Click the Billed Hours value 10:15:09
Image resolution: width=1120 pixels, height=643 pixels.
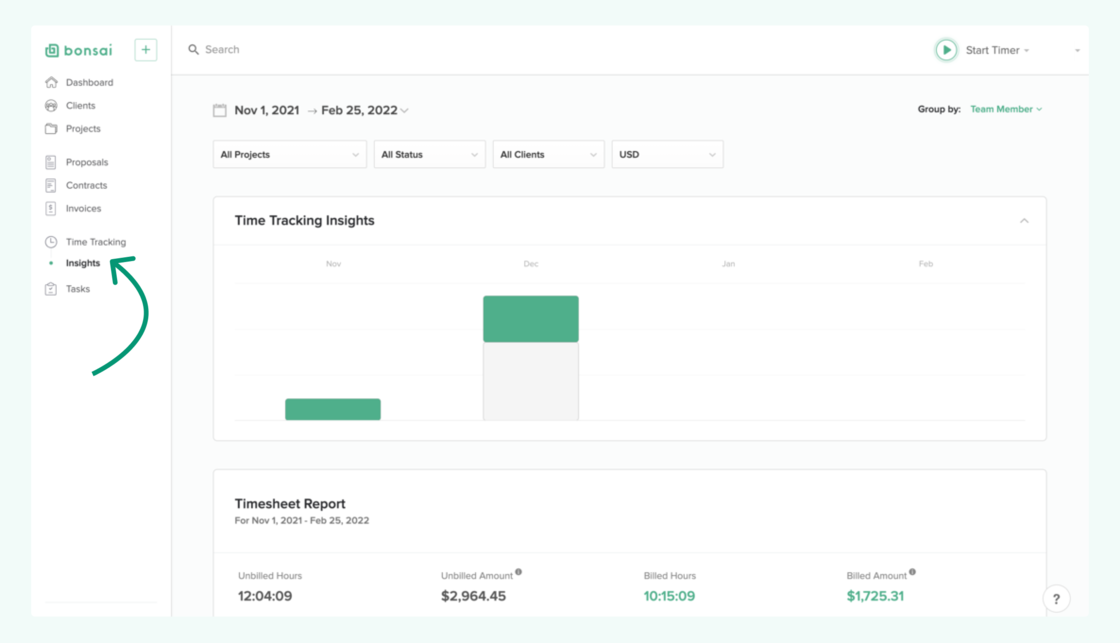(x=669, y=596)
